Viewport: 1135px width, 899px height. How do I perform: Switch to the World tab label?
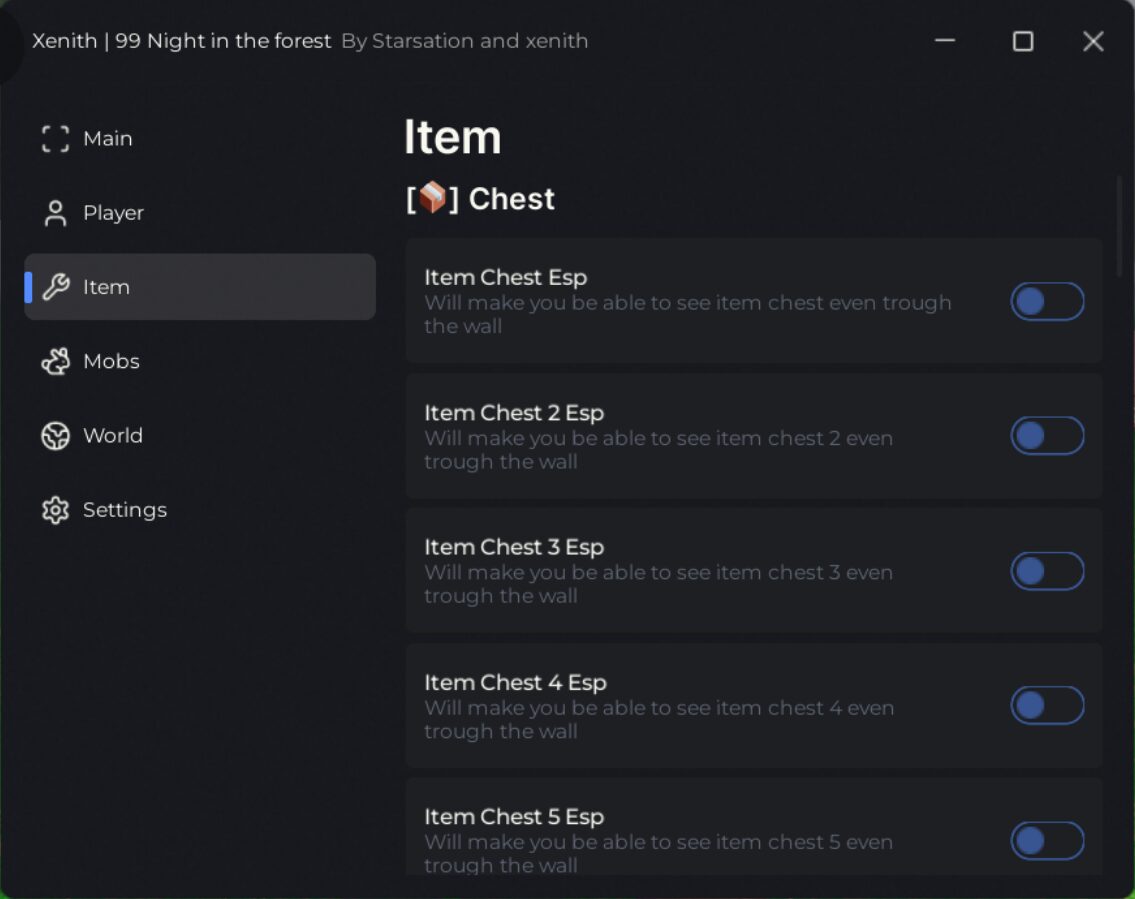[113, 436]
